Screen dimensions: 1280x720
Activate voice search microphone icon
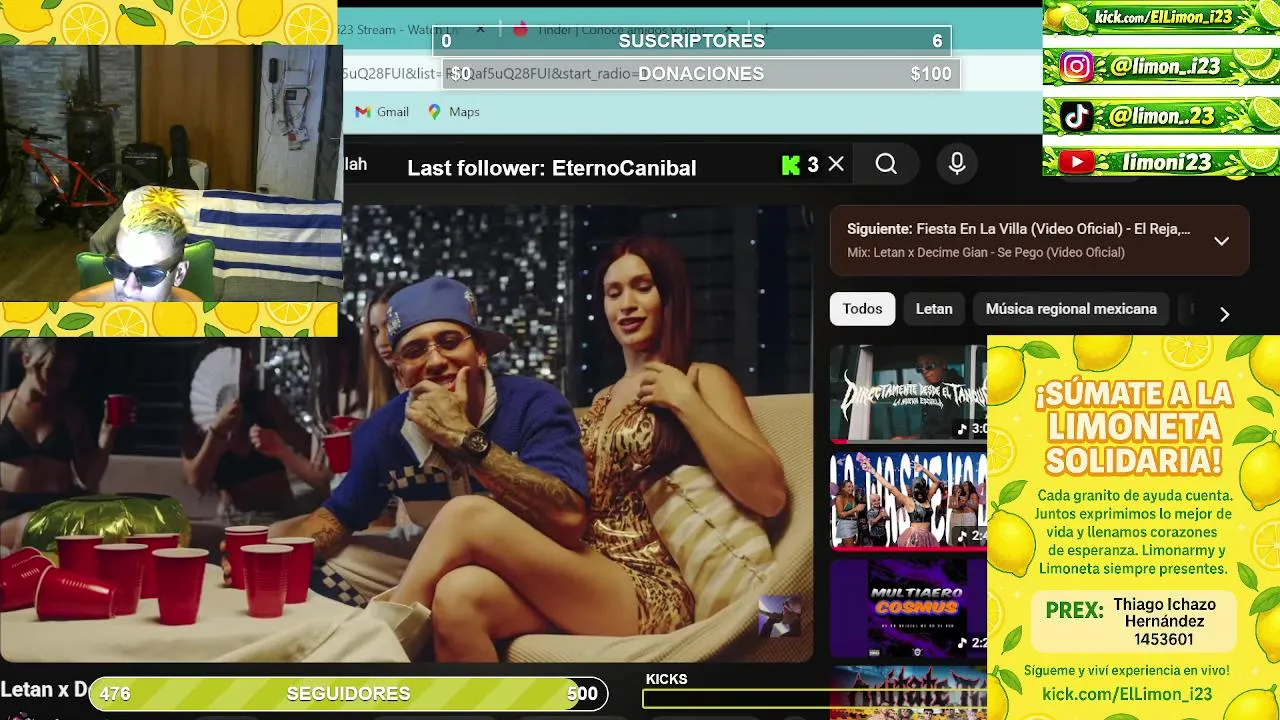(x=957, y=164)
